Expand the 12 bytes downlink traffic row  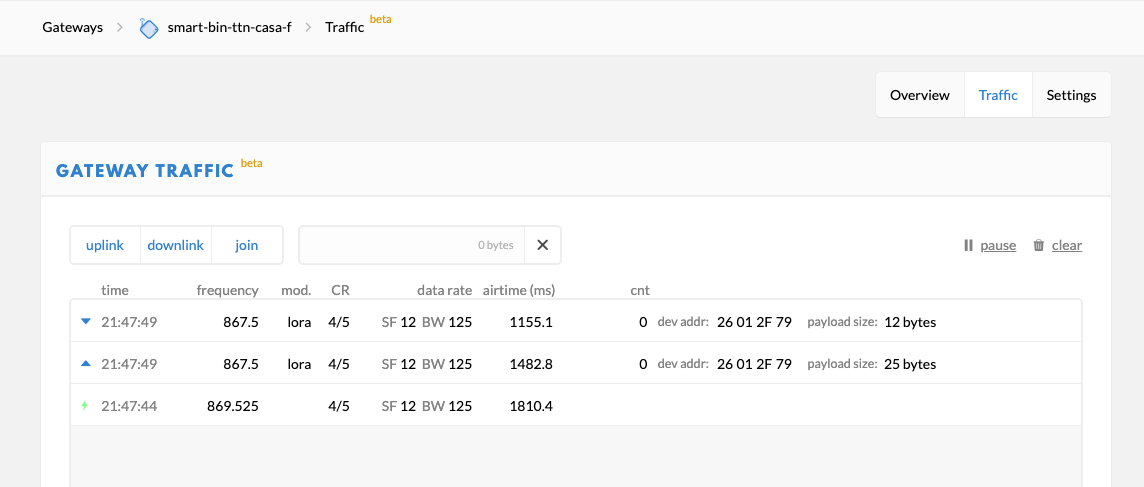pos(575,322)
